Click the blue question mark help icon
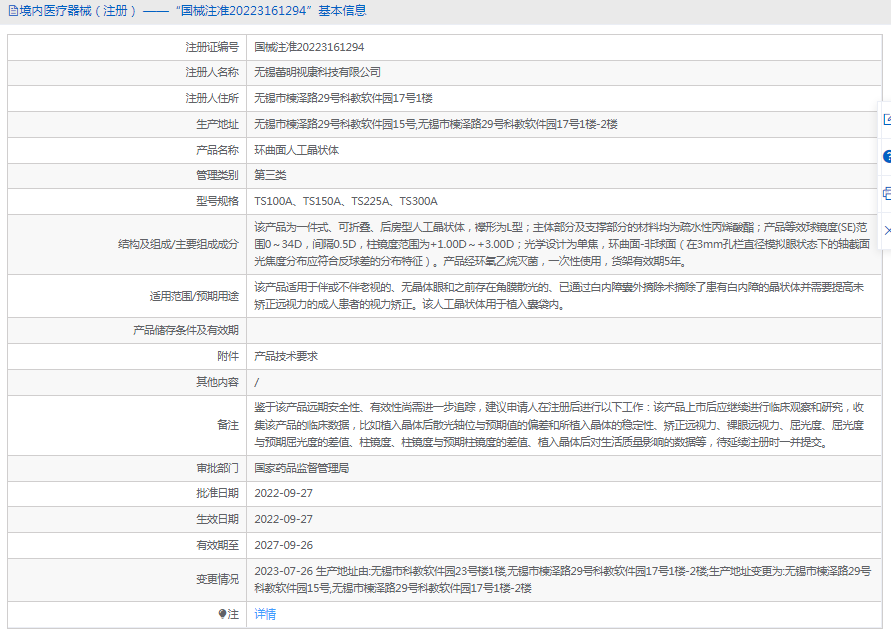This screenshot has height=633, width=891. (x=887, y=156)
